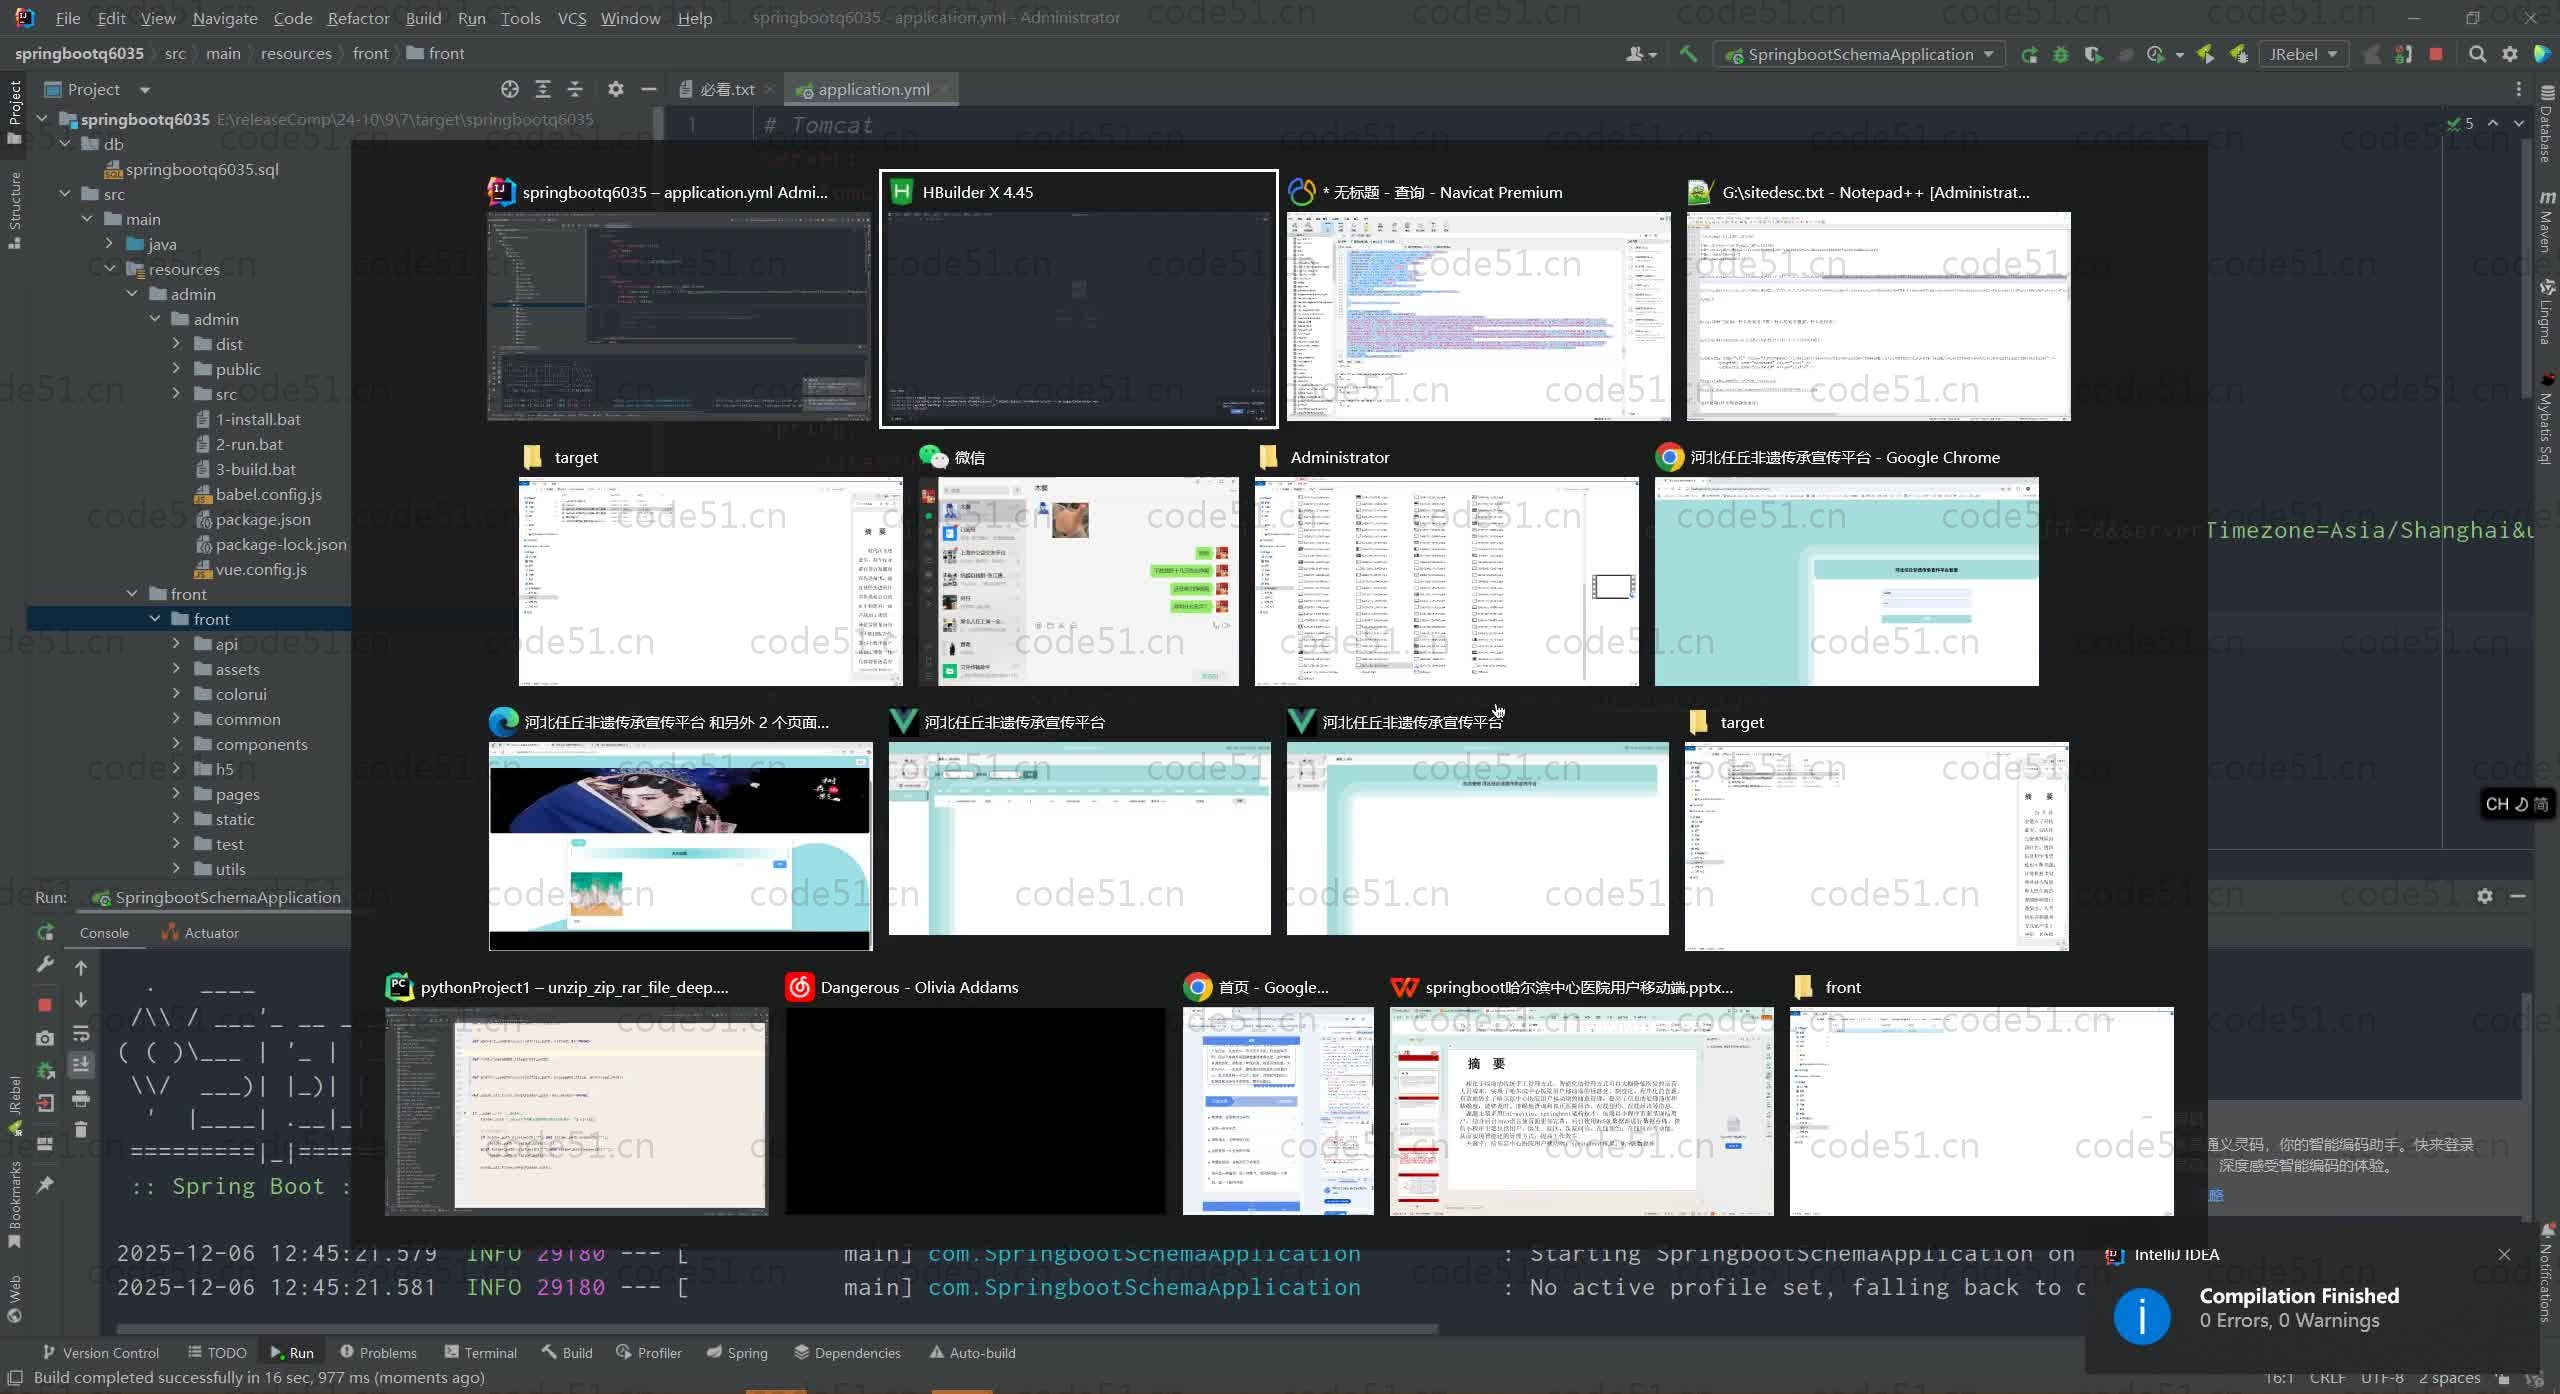Toggle the pin tab icon in Run panel
Screen dimensions: 2560x1394
(x=45, y=1185)
